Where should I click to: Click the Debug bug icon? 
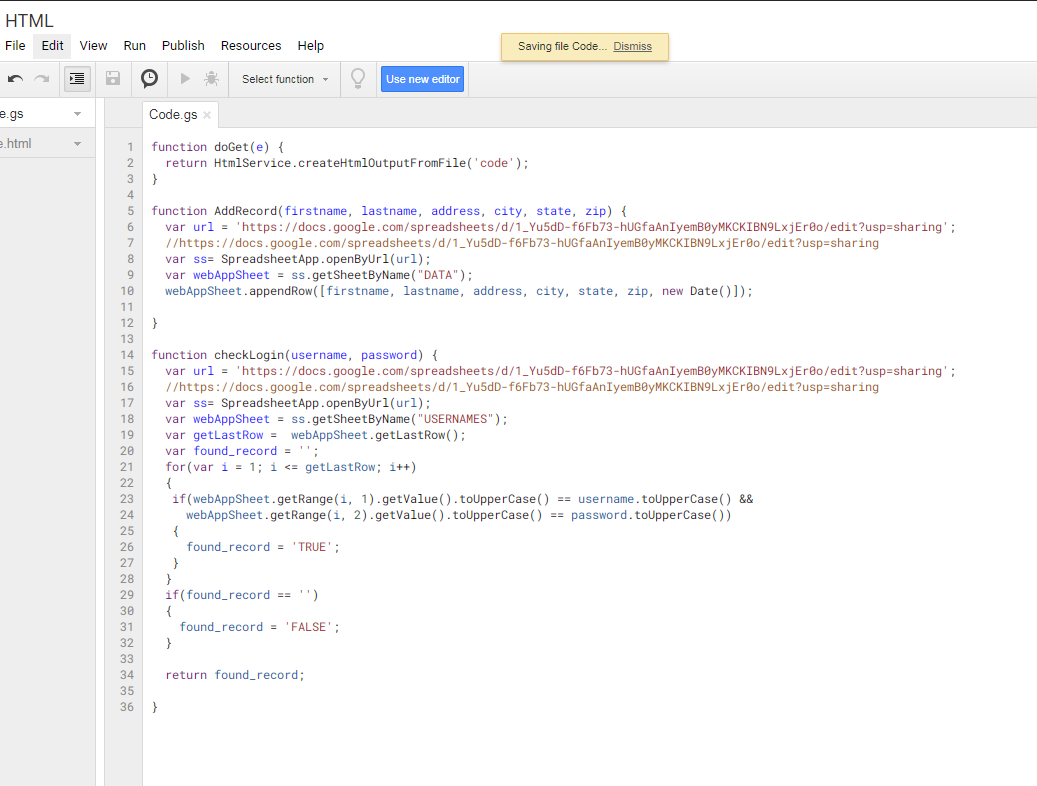click(x=211, y=79)
